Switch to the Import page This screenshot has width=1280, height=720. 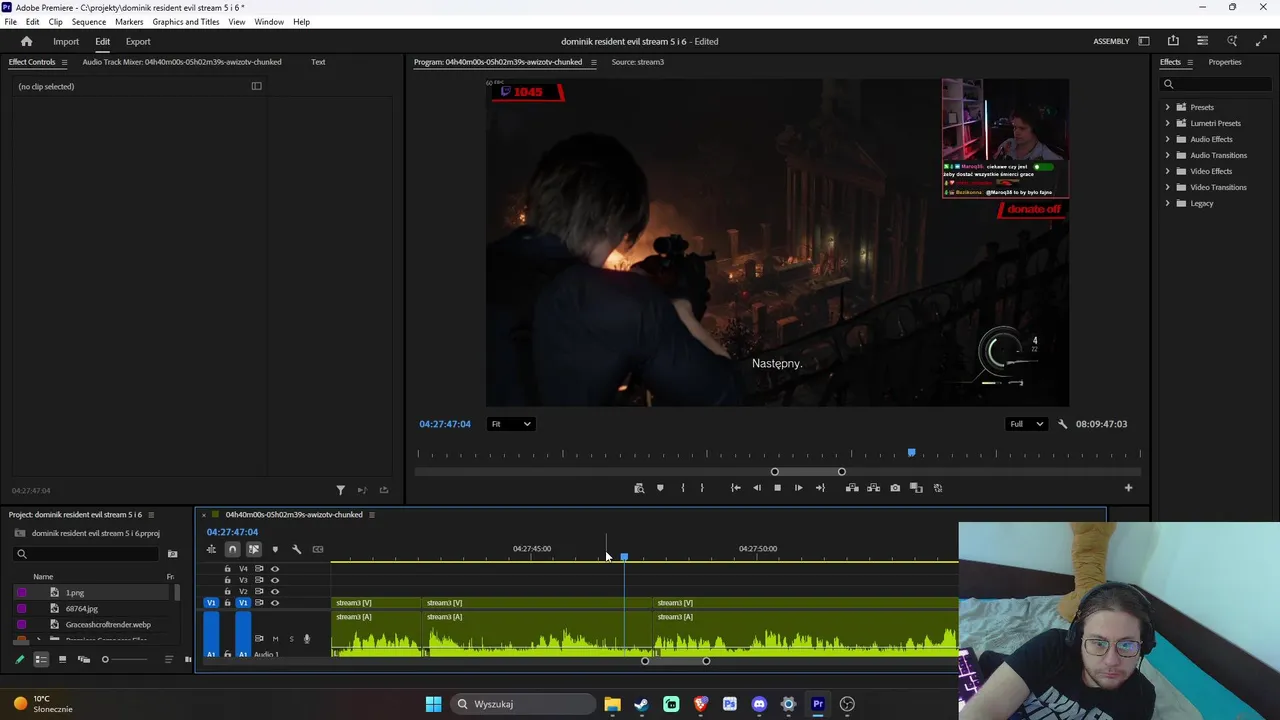[x=66, y=41]
